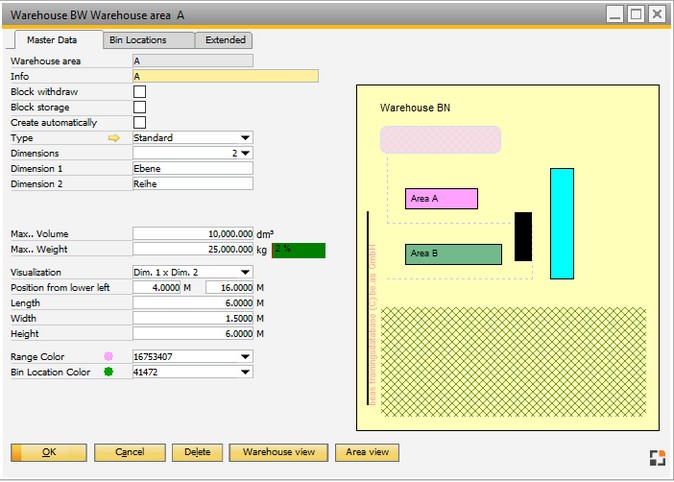The width and height of the screenshot is (674, 482).
Task: Click the Info input field
Action: pos(226,76)
